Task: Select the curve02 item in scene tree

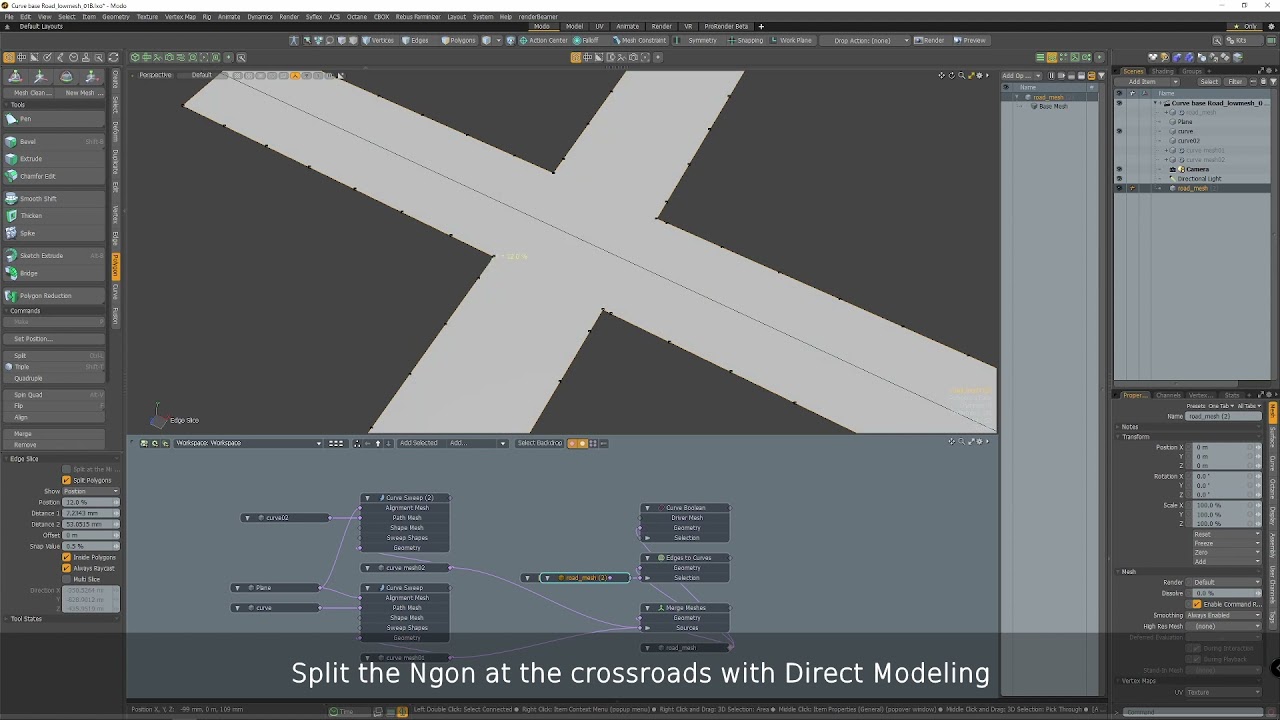Action: (x=1188, y=141)
